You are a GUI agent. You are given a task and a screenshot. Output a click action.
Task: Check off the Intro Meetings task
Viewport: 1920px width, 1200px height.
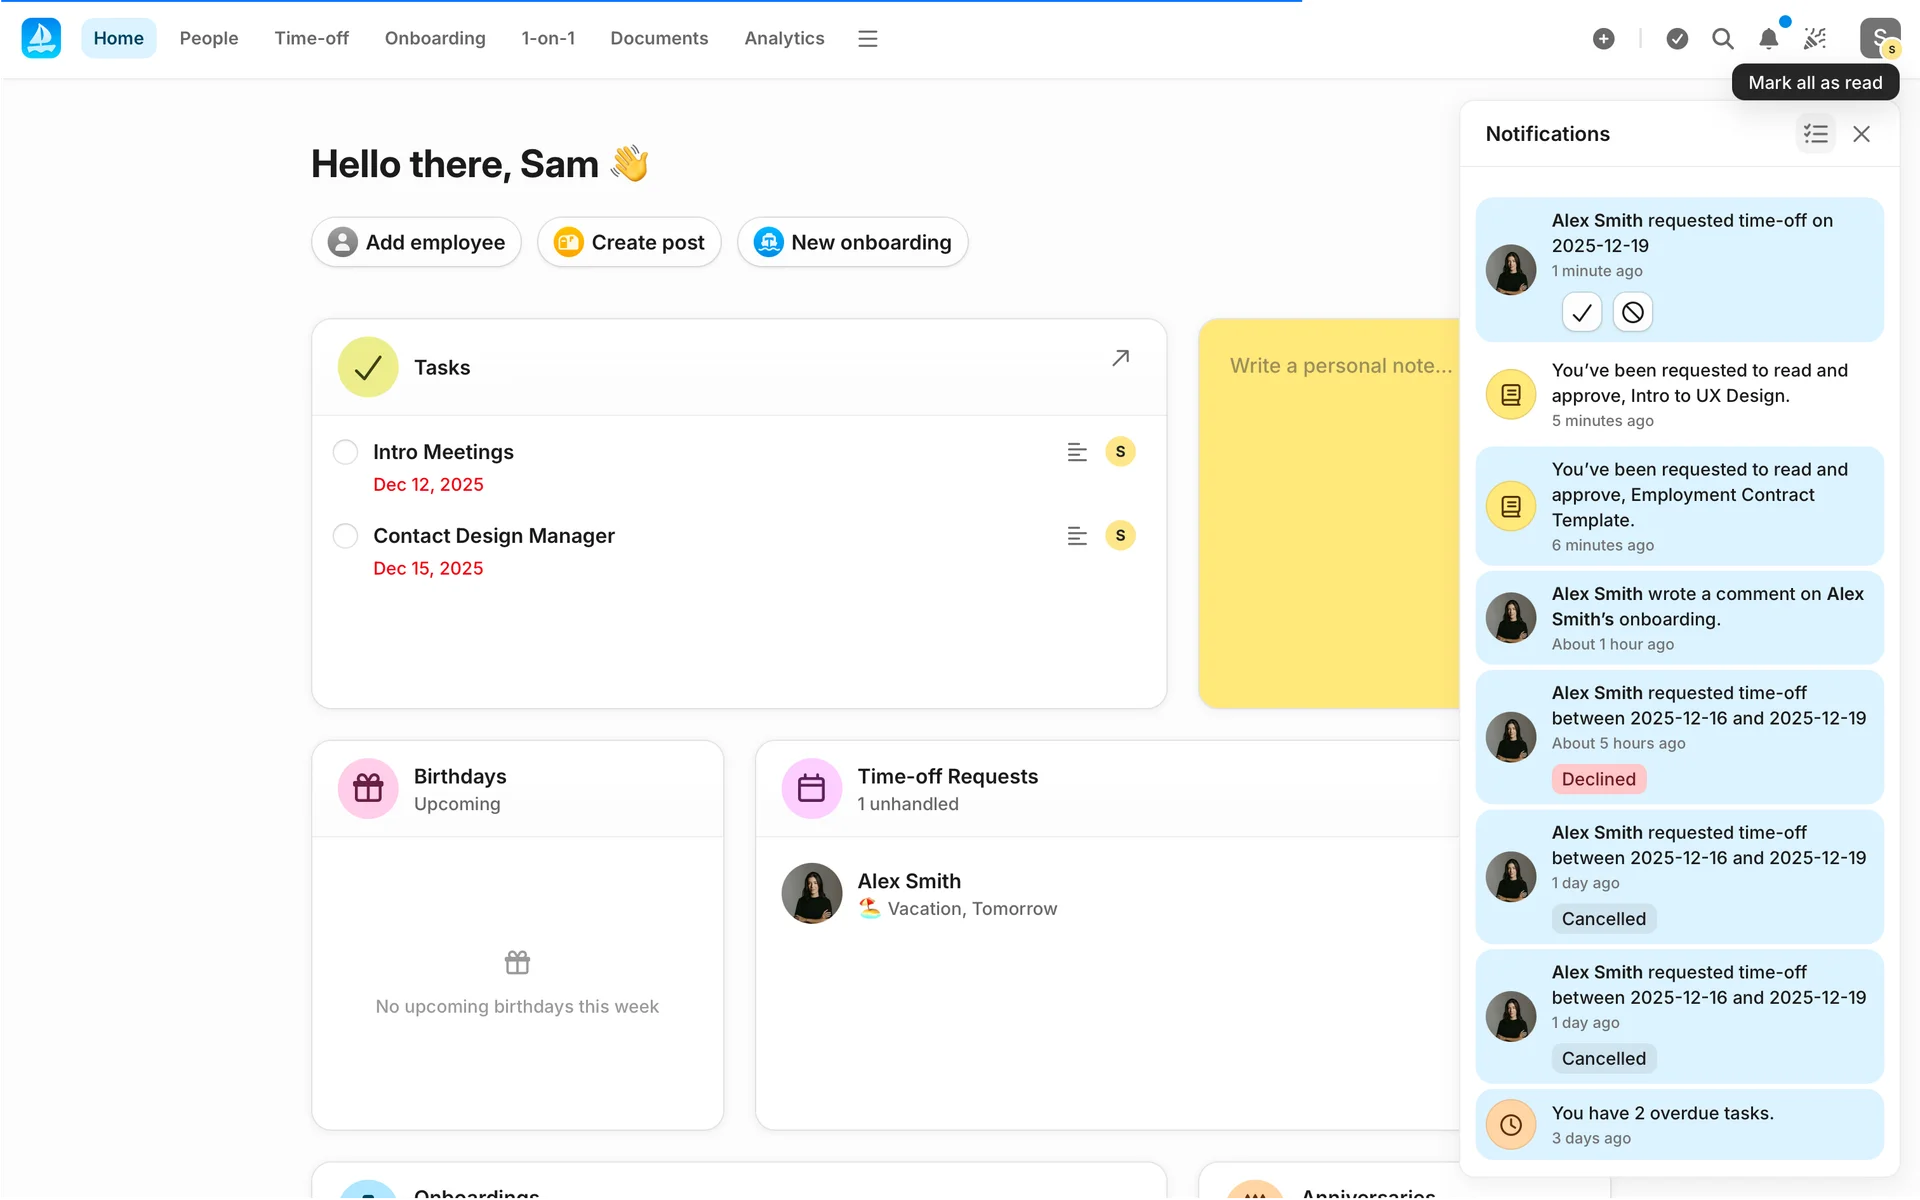click(x=345, y=452)
